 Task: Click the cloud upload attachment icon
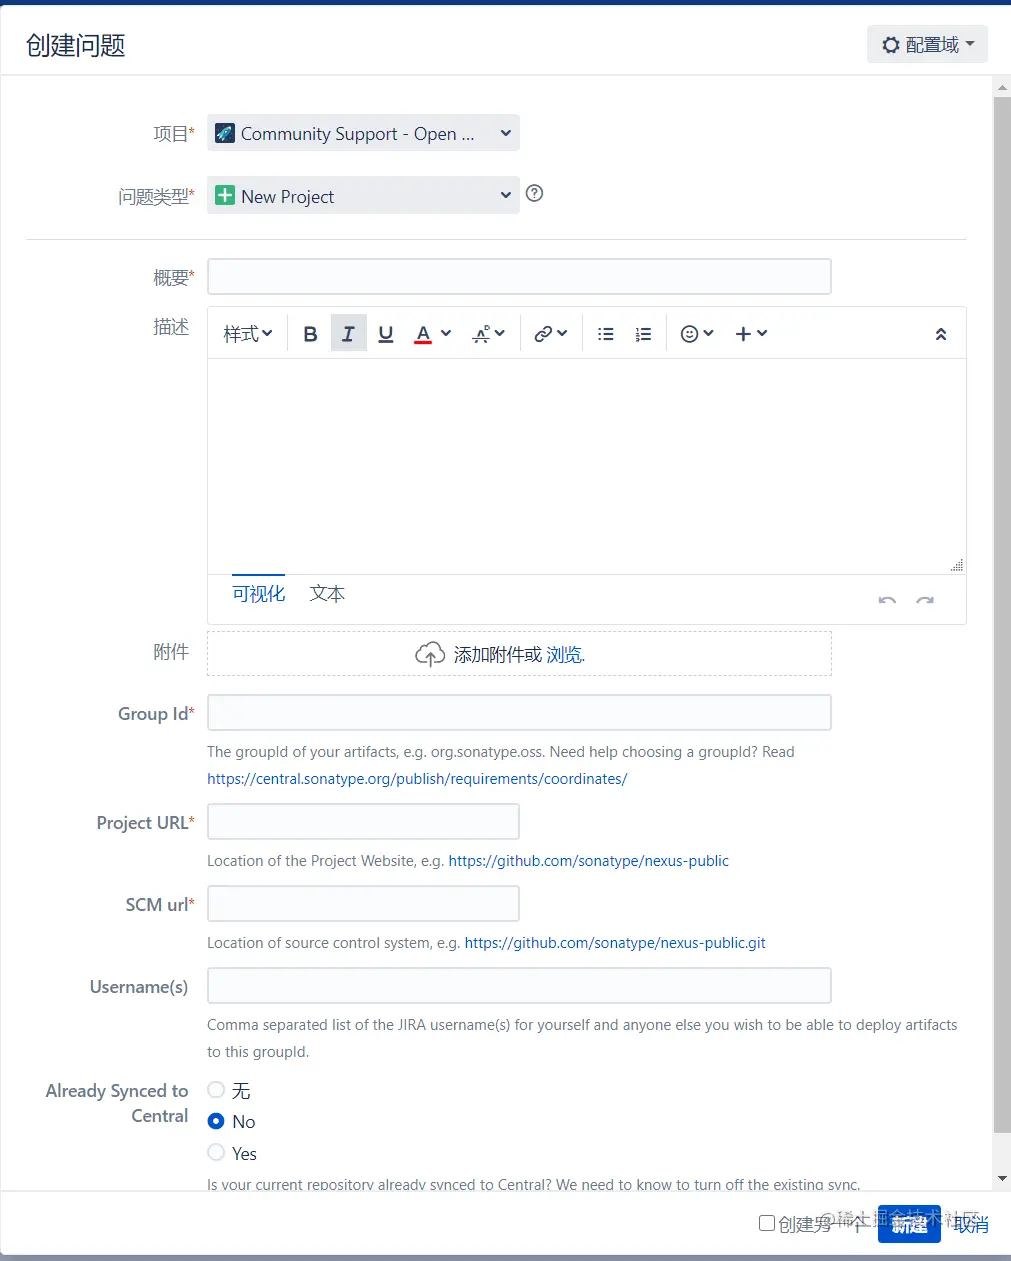(x=430, y=654)
